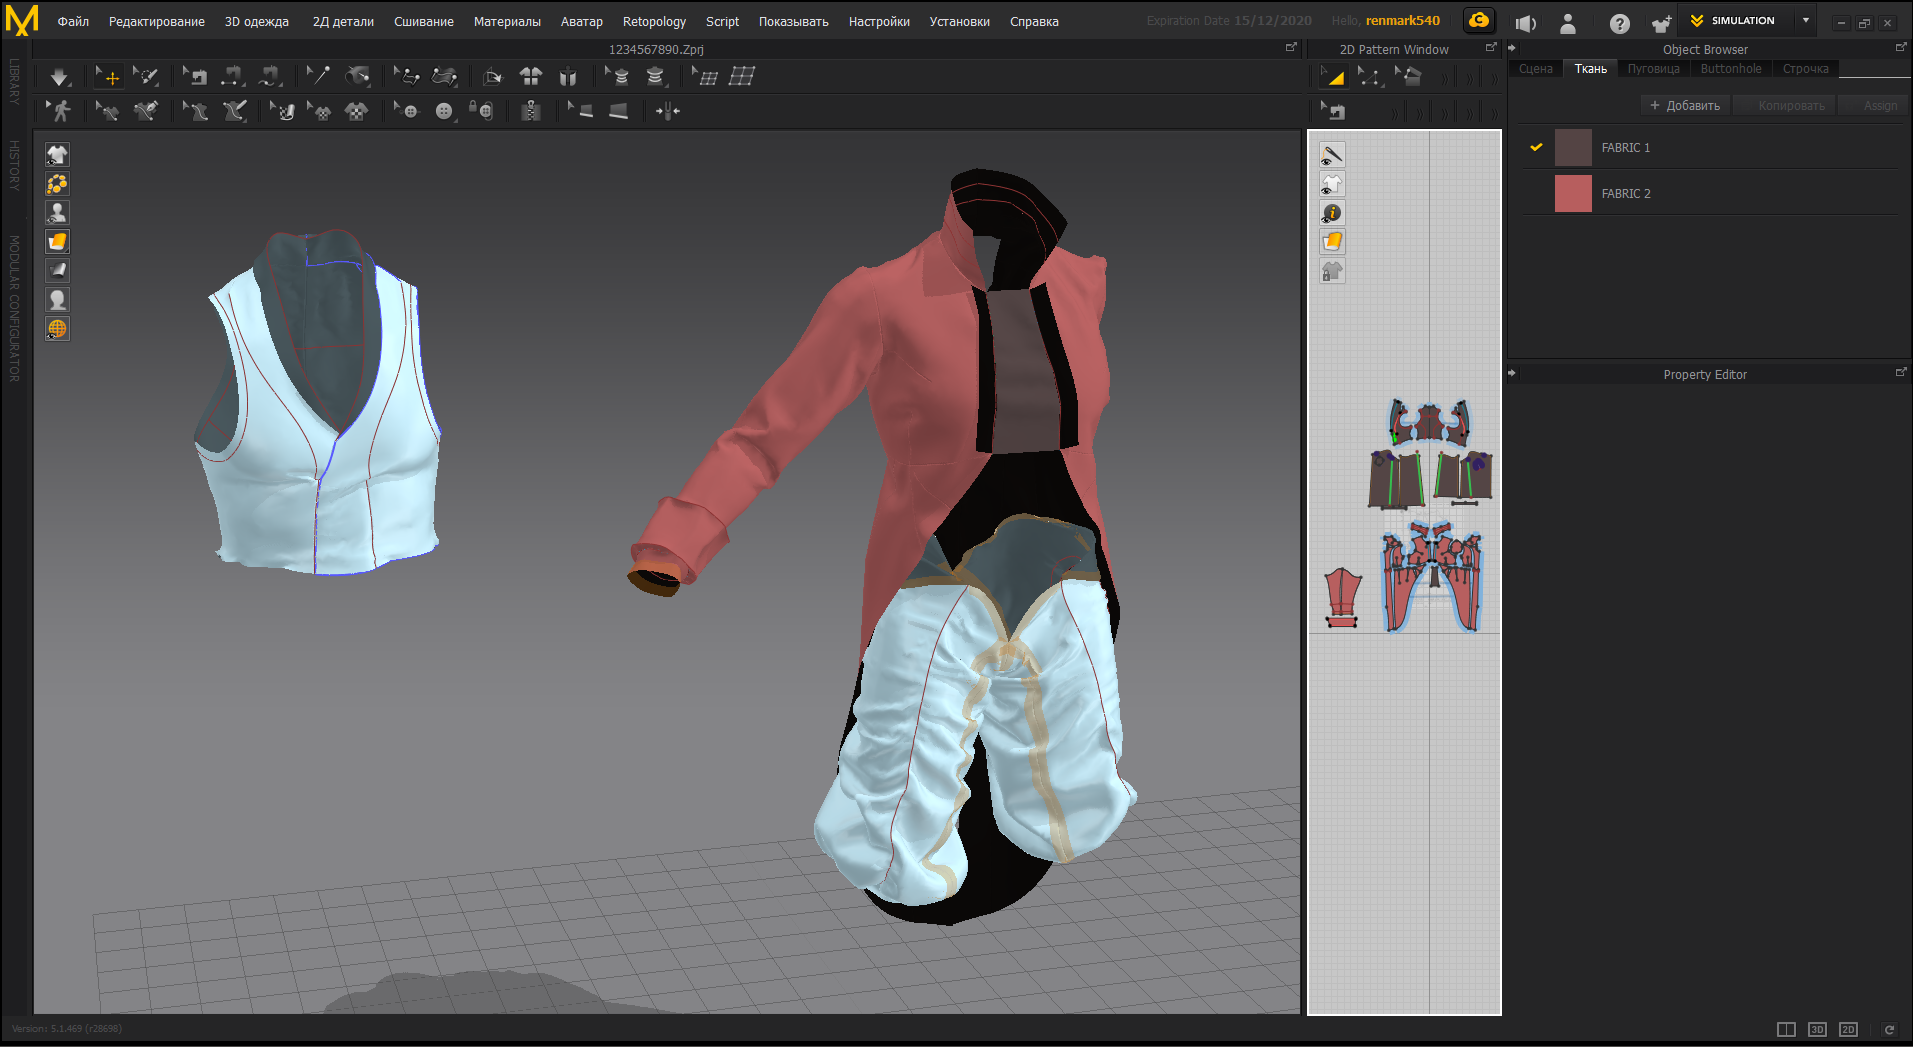Toggle the orange globe environment icon

click(x=57, y=328)
